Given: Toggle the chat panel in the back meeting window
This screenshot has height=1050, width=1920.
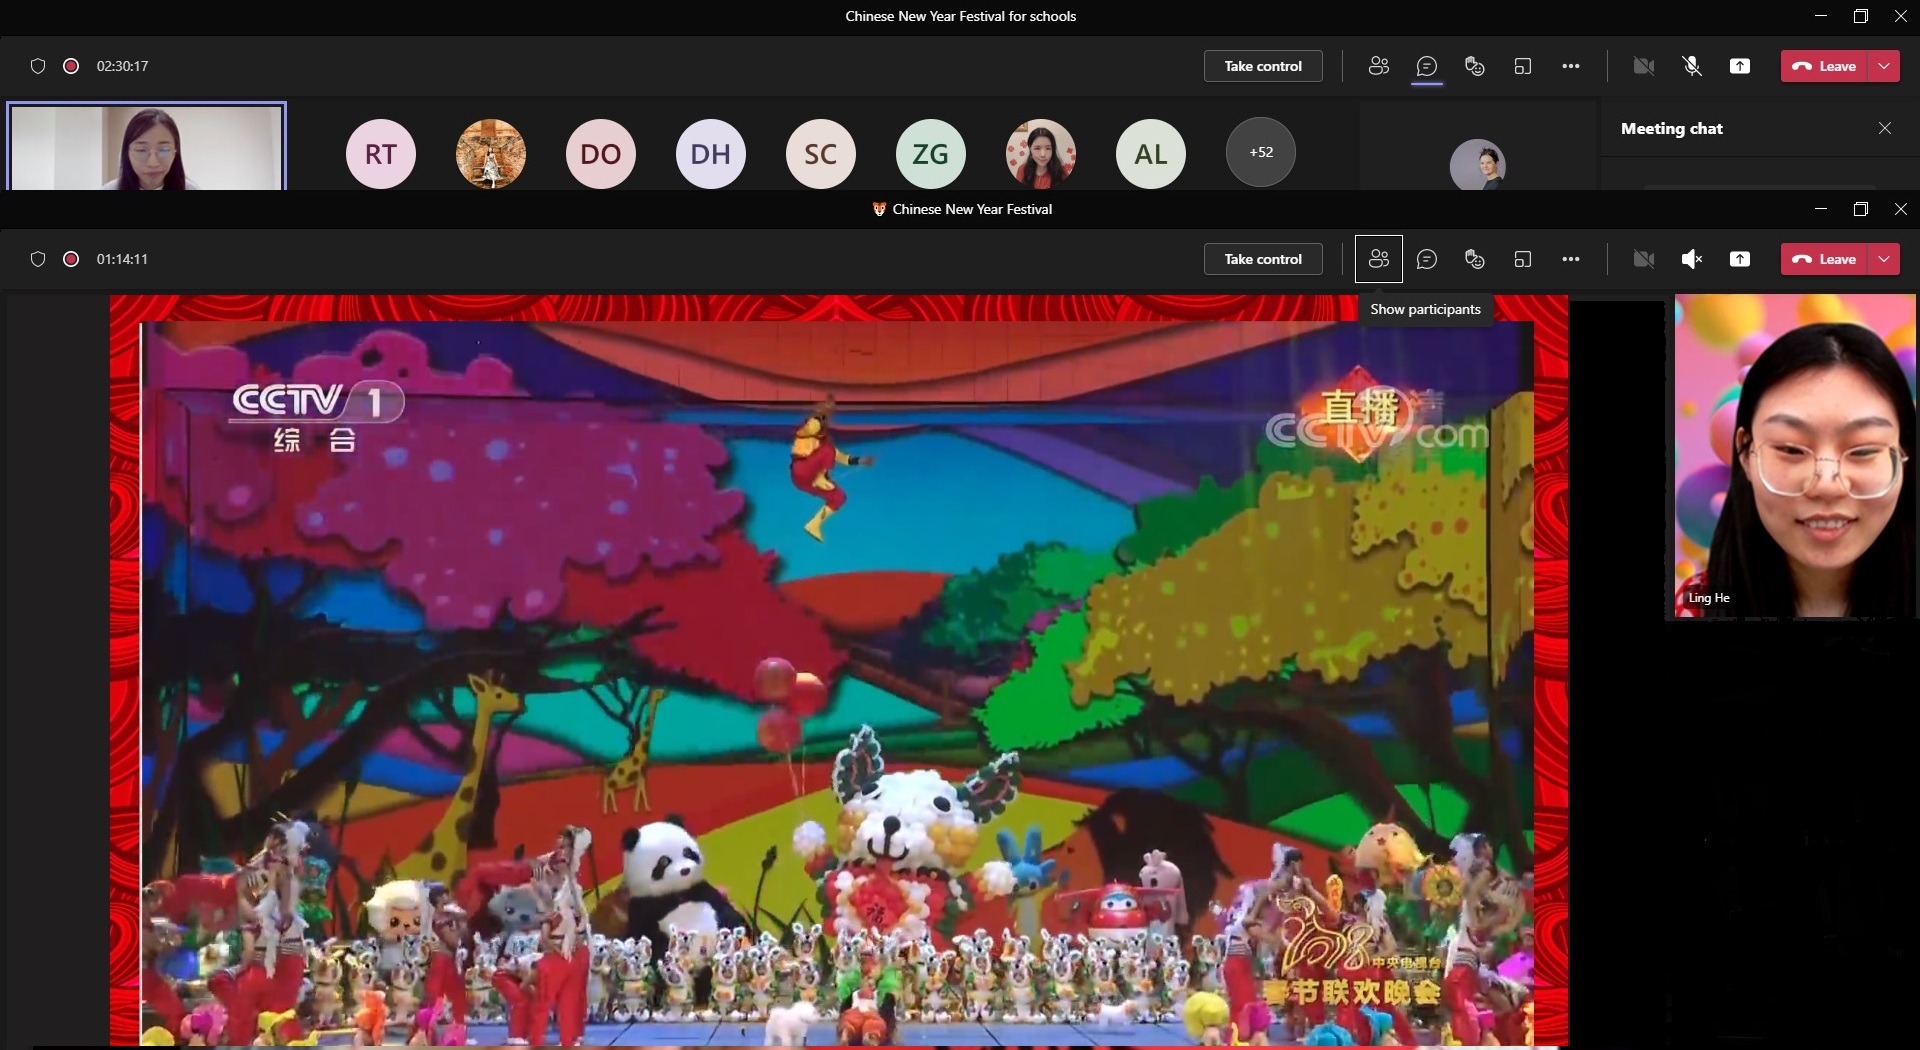Looking at the screenshot, I should coord(1427,66).
